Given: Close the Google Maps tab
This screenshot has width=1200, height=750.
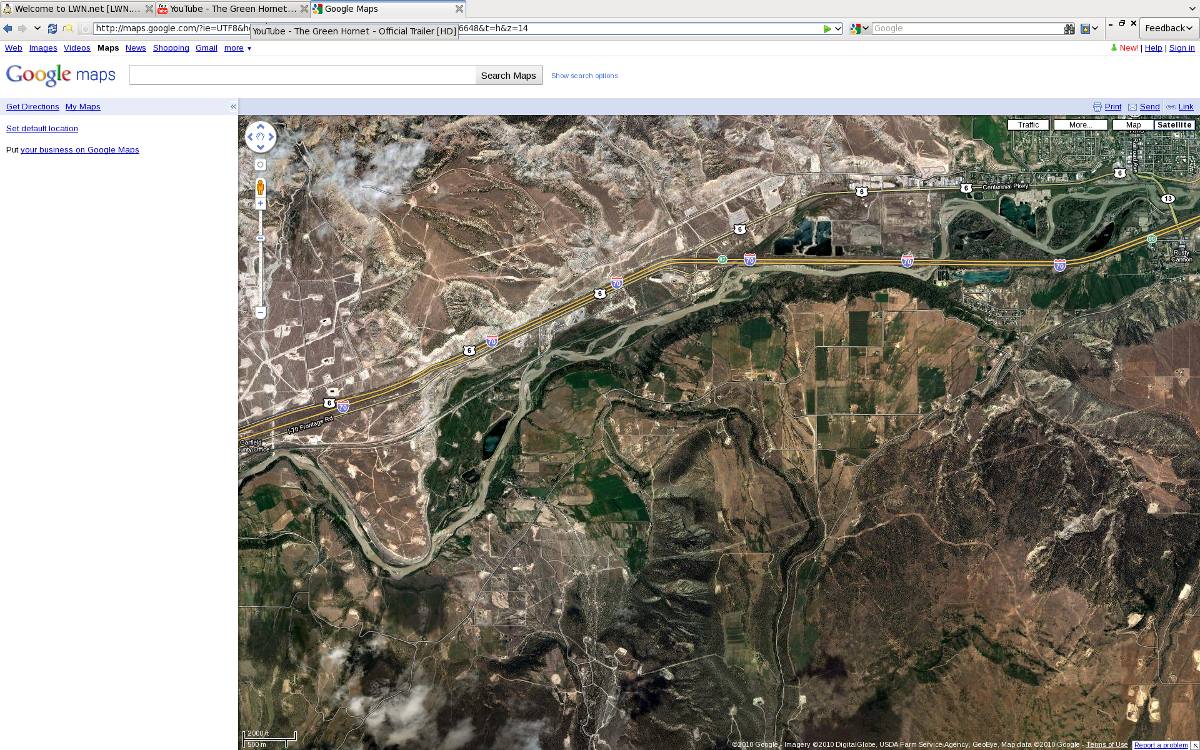Looking at the screenshot, I should pos(459,8).
